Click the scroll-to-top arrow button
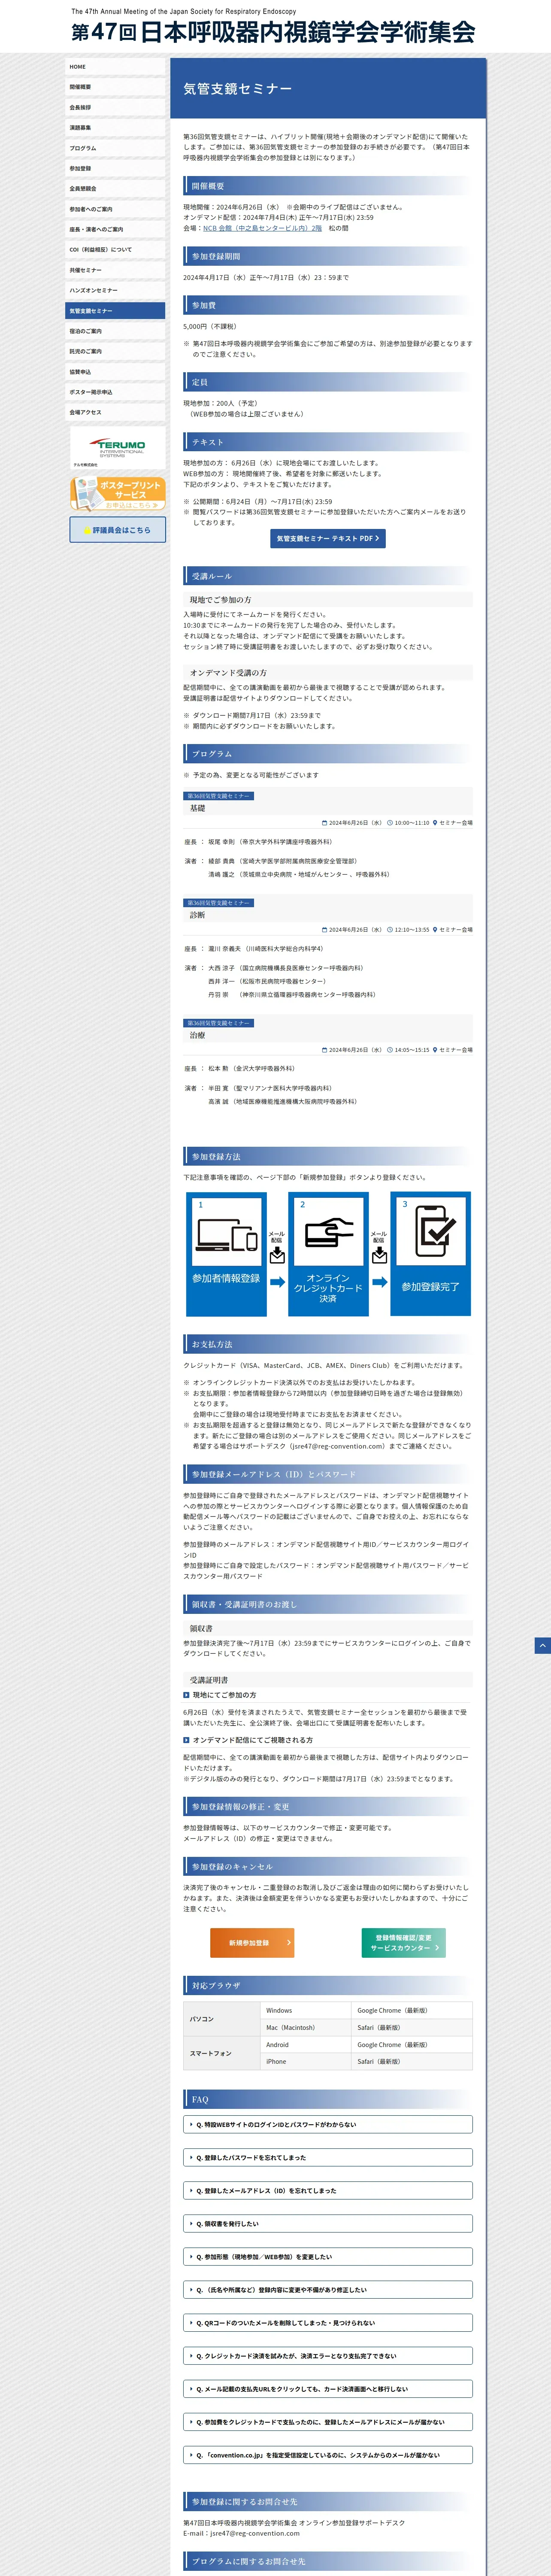The width and height of the screenshot is (551, 2576). [542, 1645]
